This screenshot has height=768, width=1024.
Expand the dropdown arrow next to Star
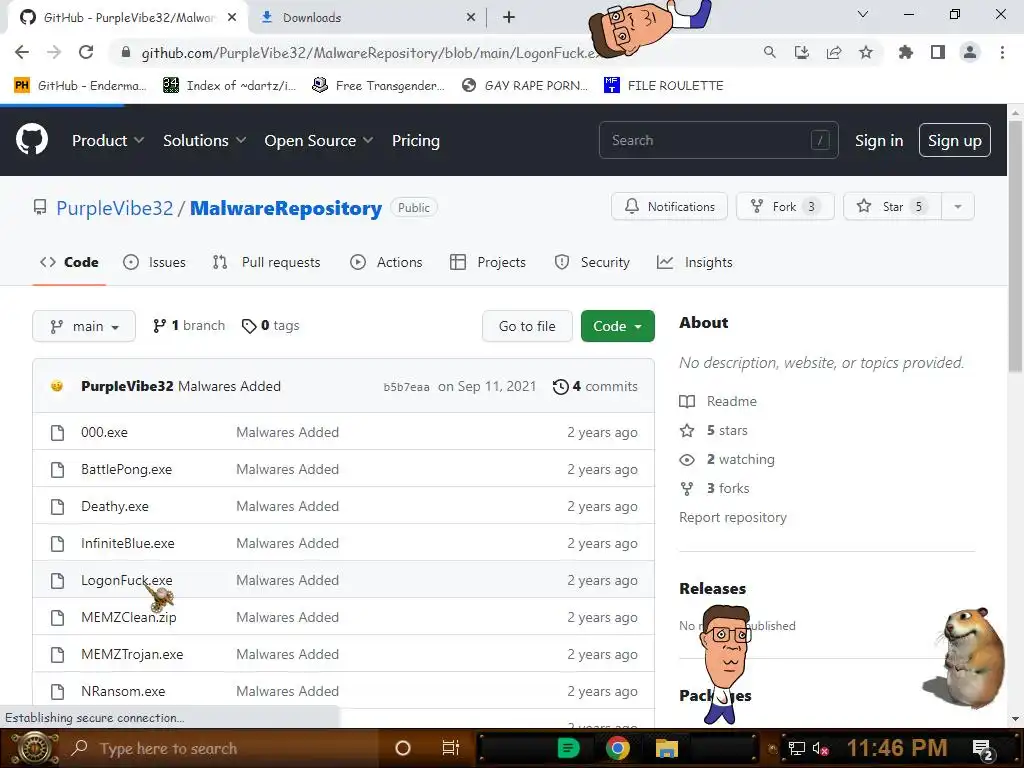[x=958, y=206]
